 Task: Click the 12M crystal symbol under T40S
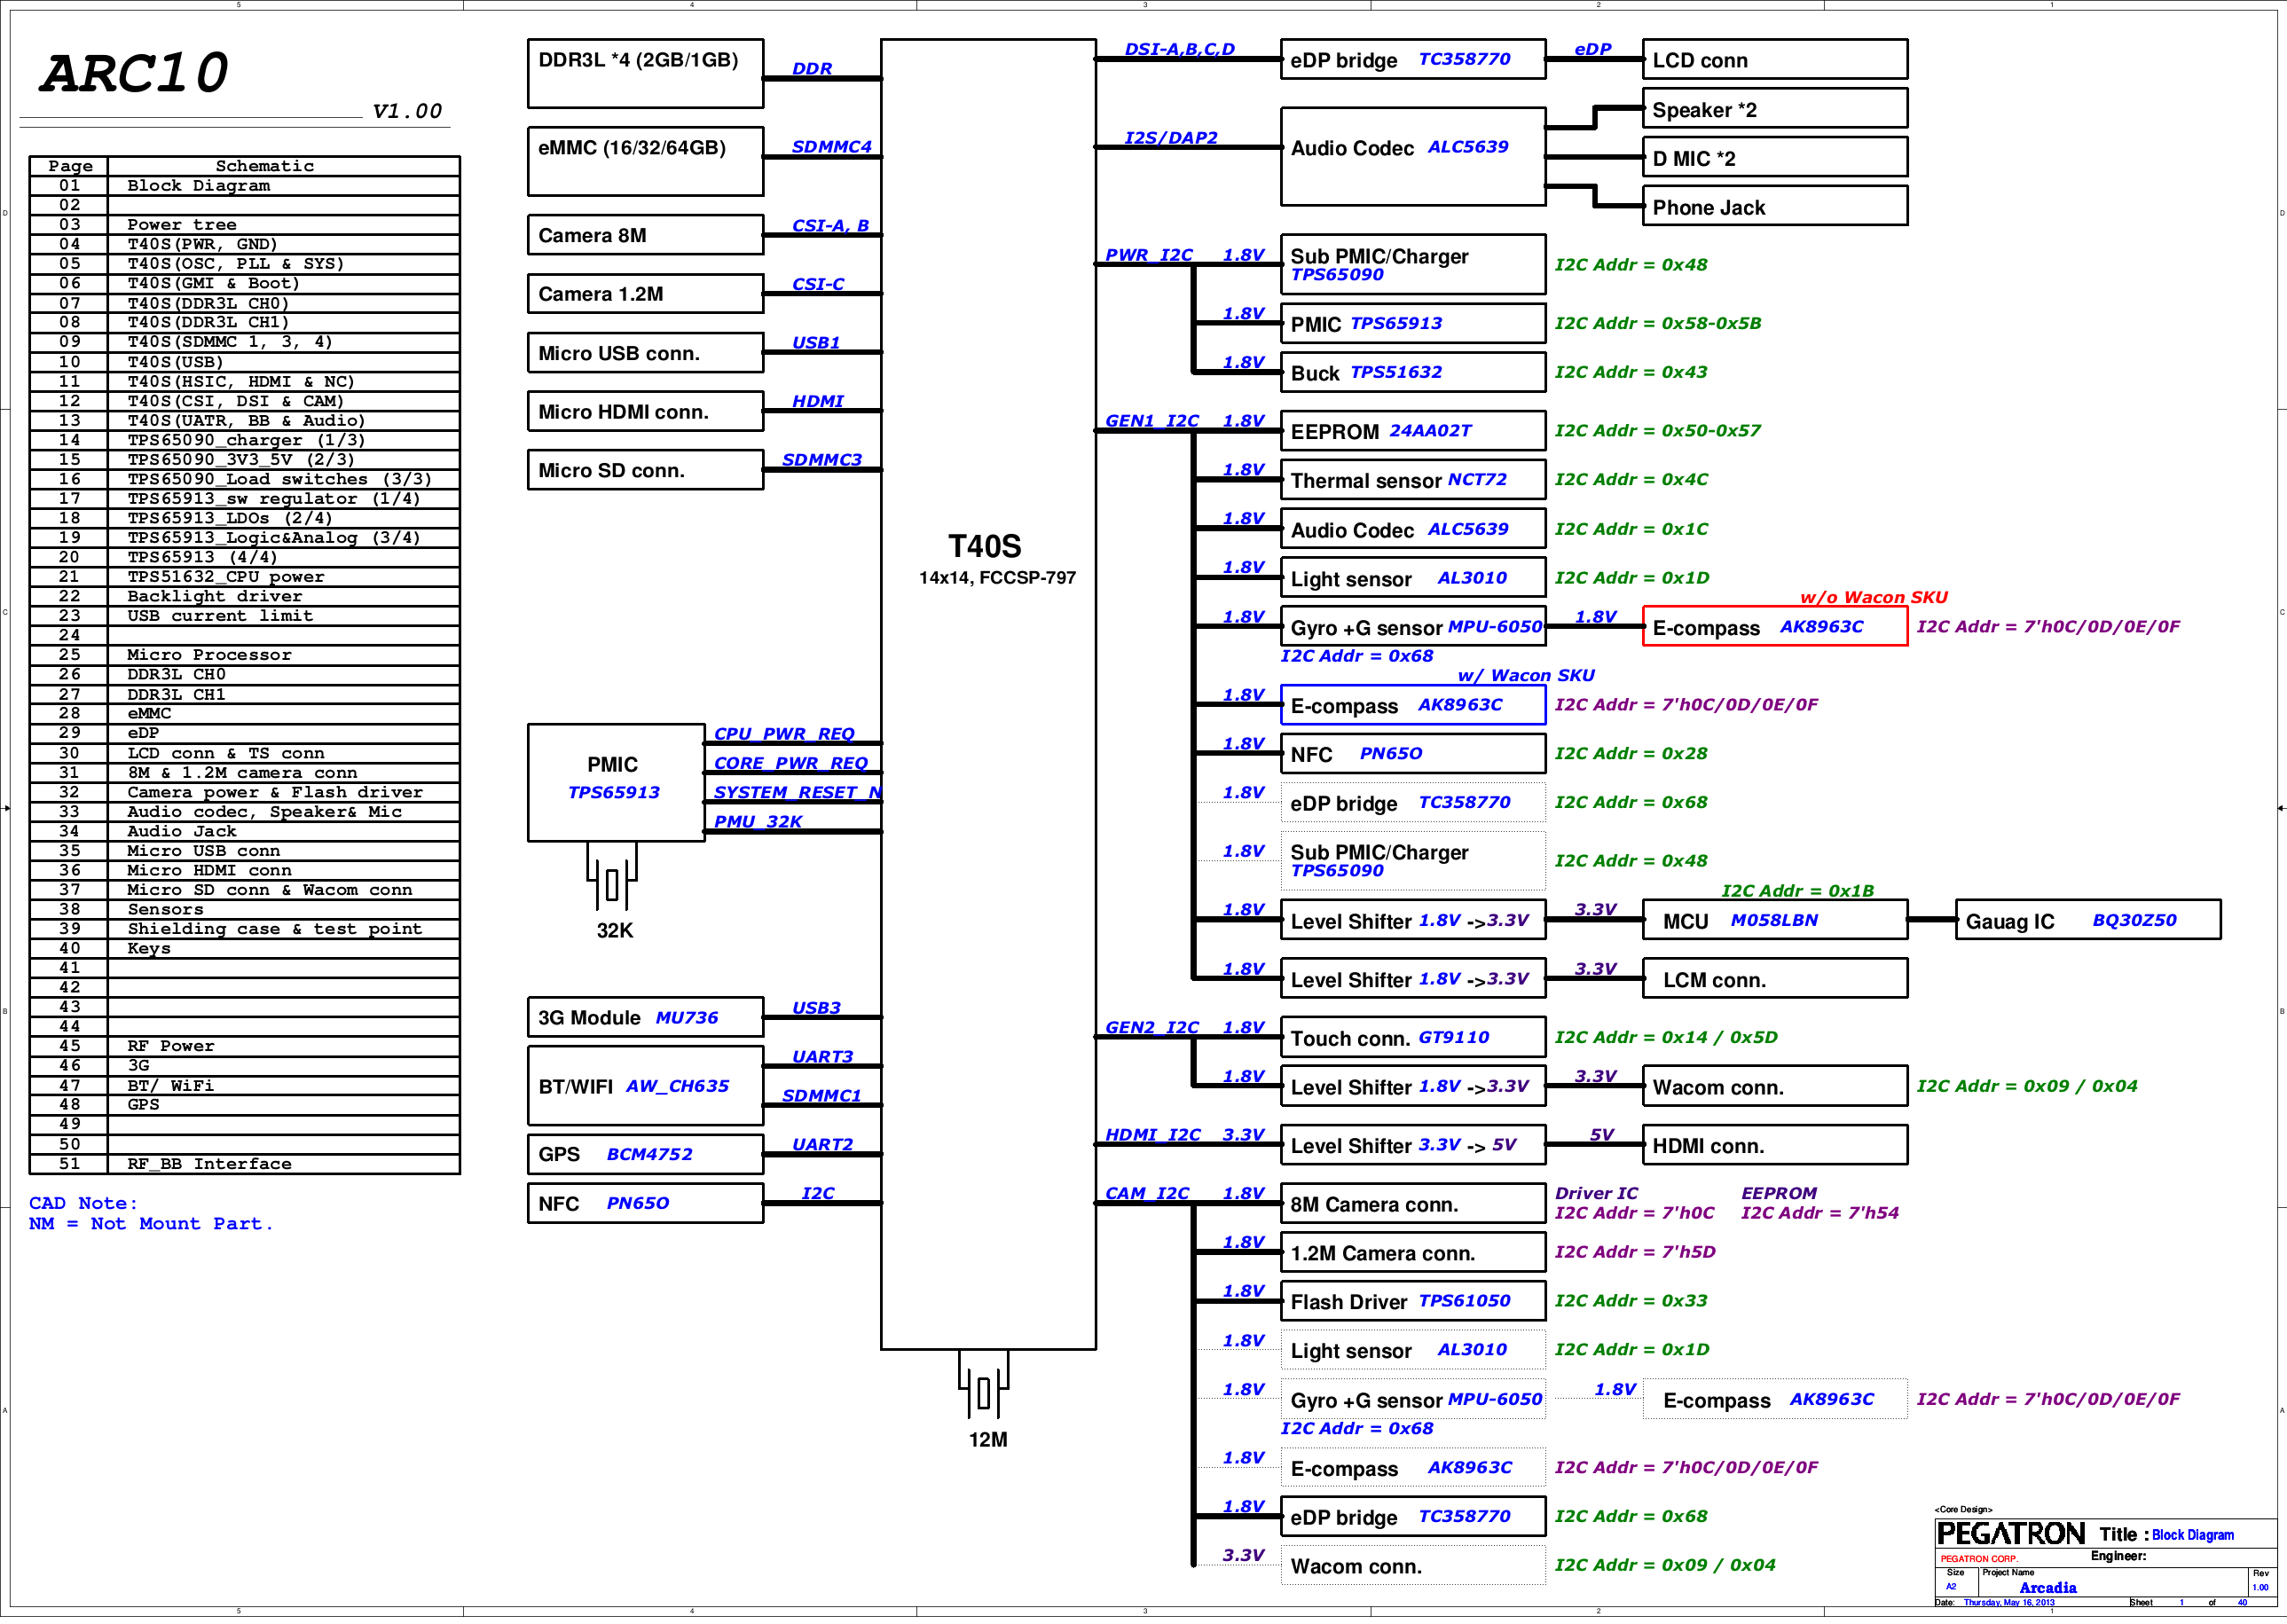coord(984,1393)
